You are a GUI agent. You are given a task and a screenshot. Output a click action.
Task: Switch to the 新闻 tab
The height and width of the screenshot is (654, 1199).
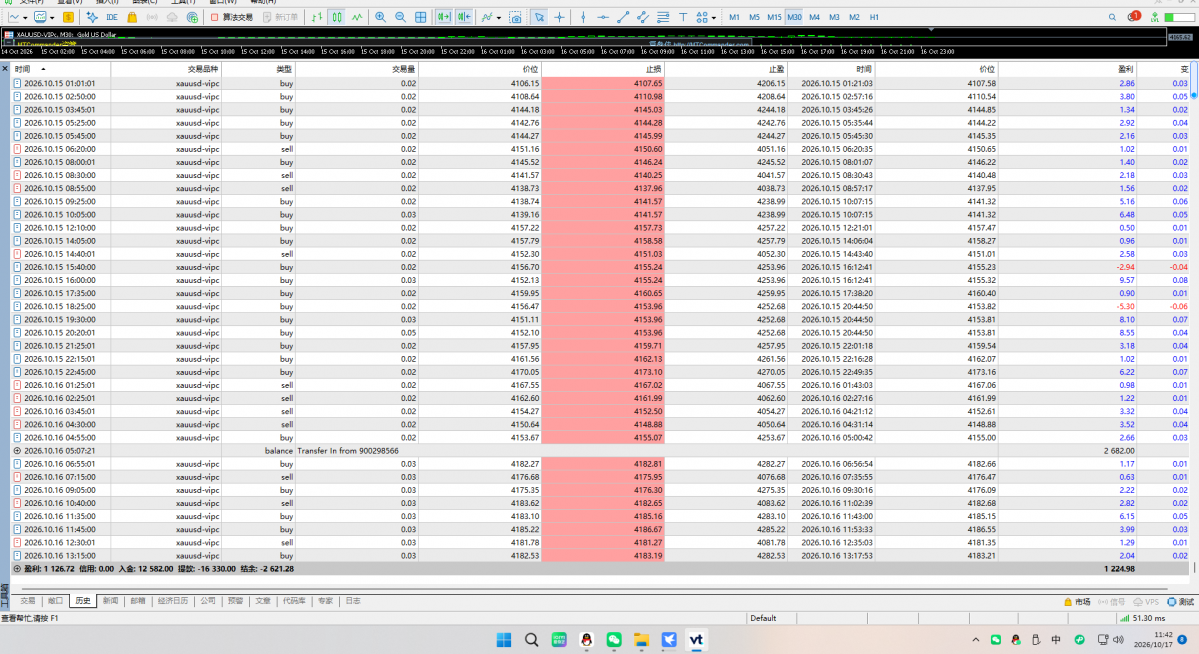110,601
